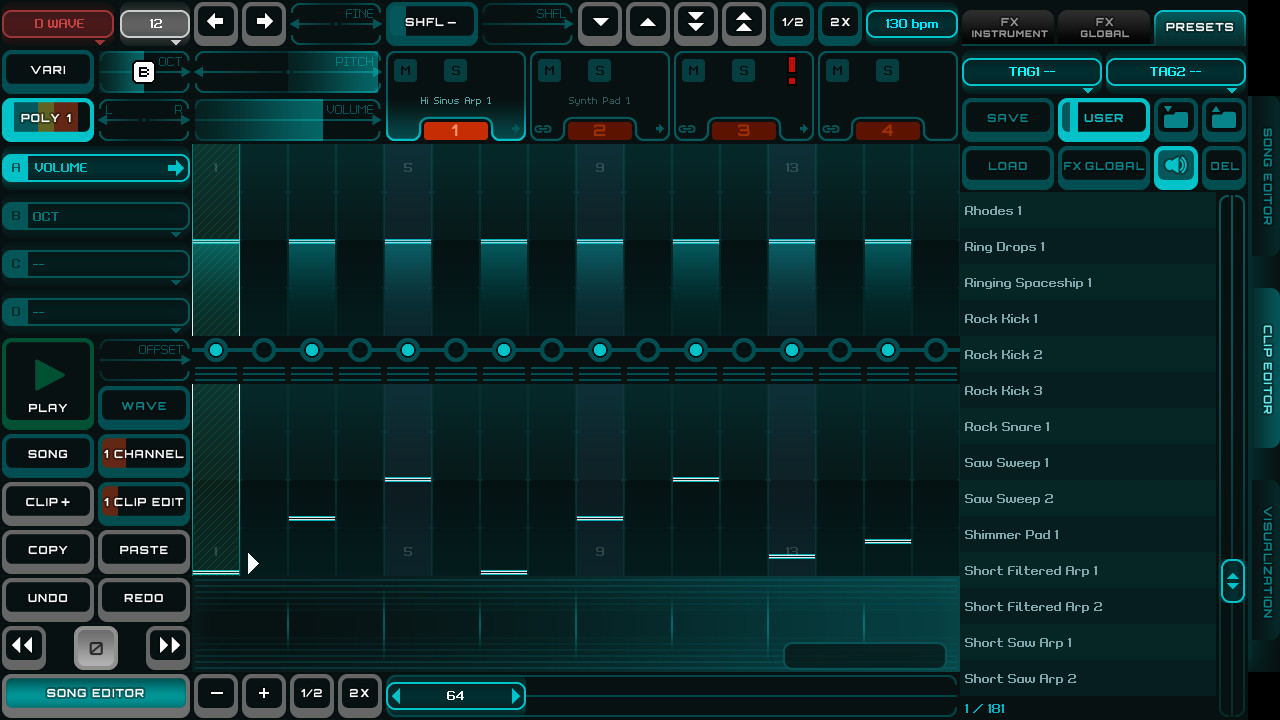Disable the preset audition speaker toggle

pyautogui.click(x=1175, y=167)
